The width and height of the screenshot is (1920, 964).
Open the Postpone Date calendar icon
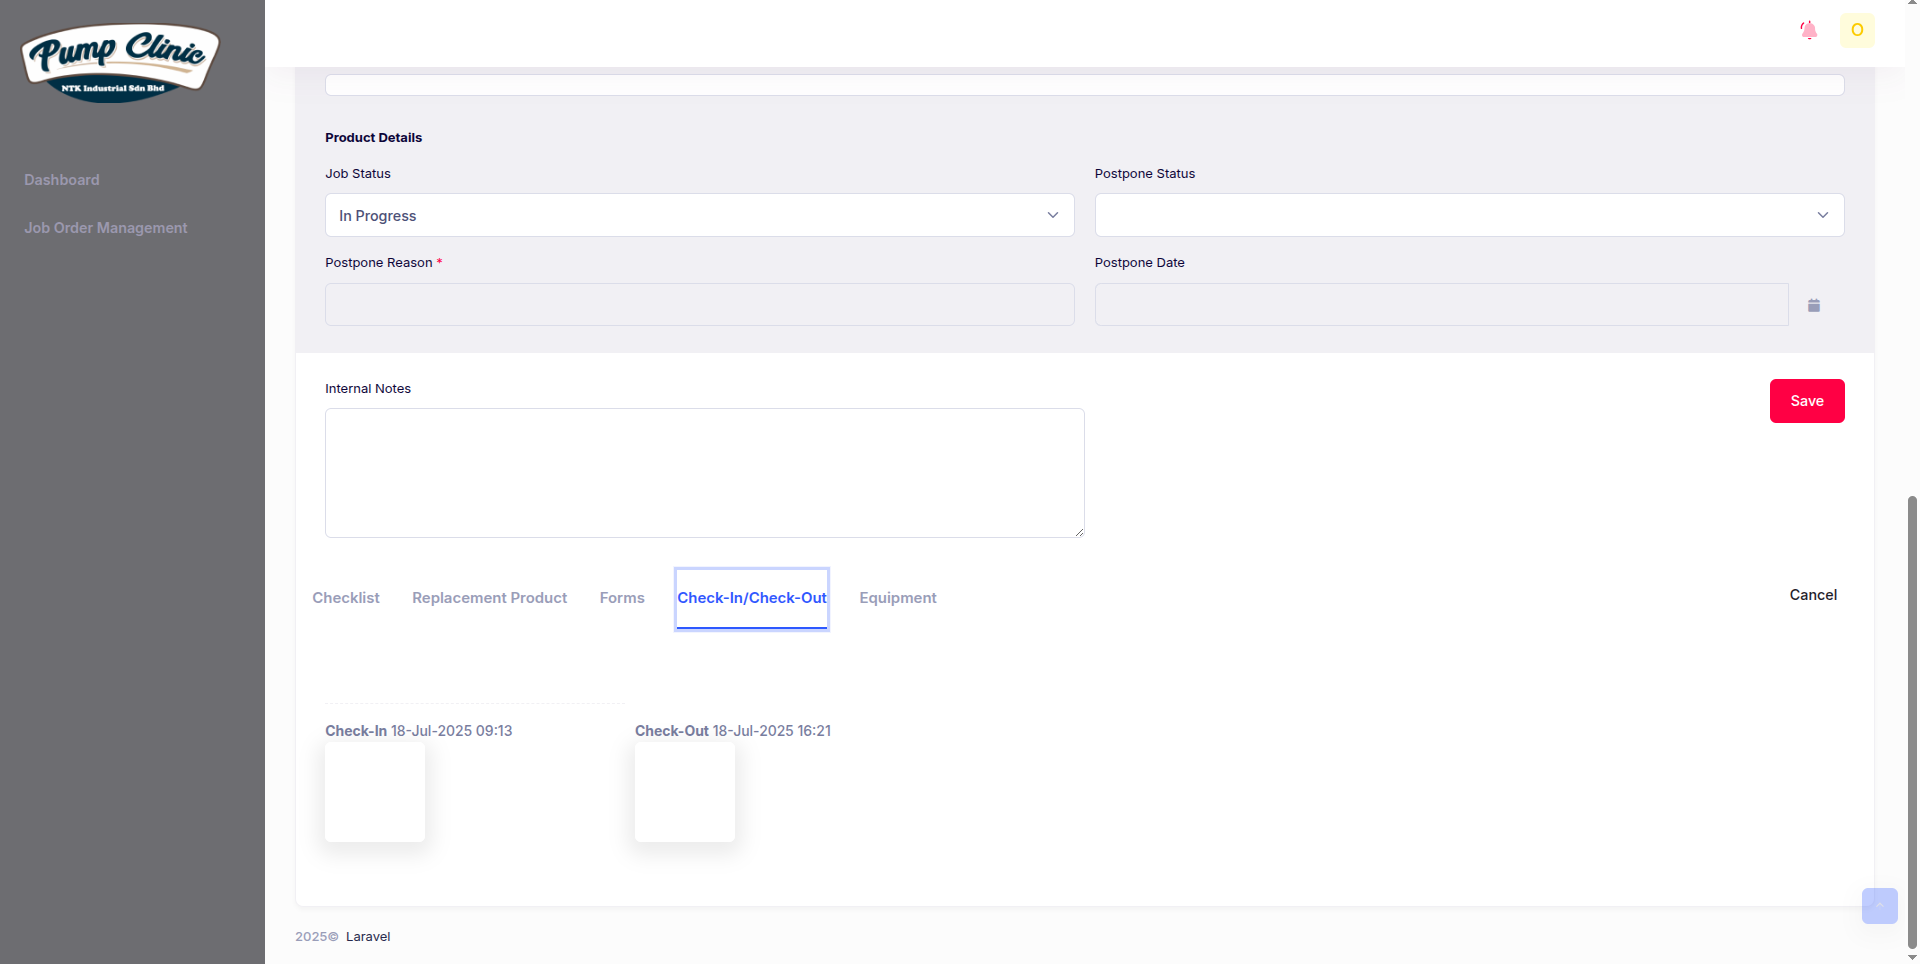[x=1814, y=305]
